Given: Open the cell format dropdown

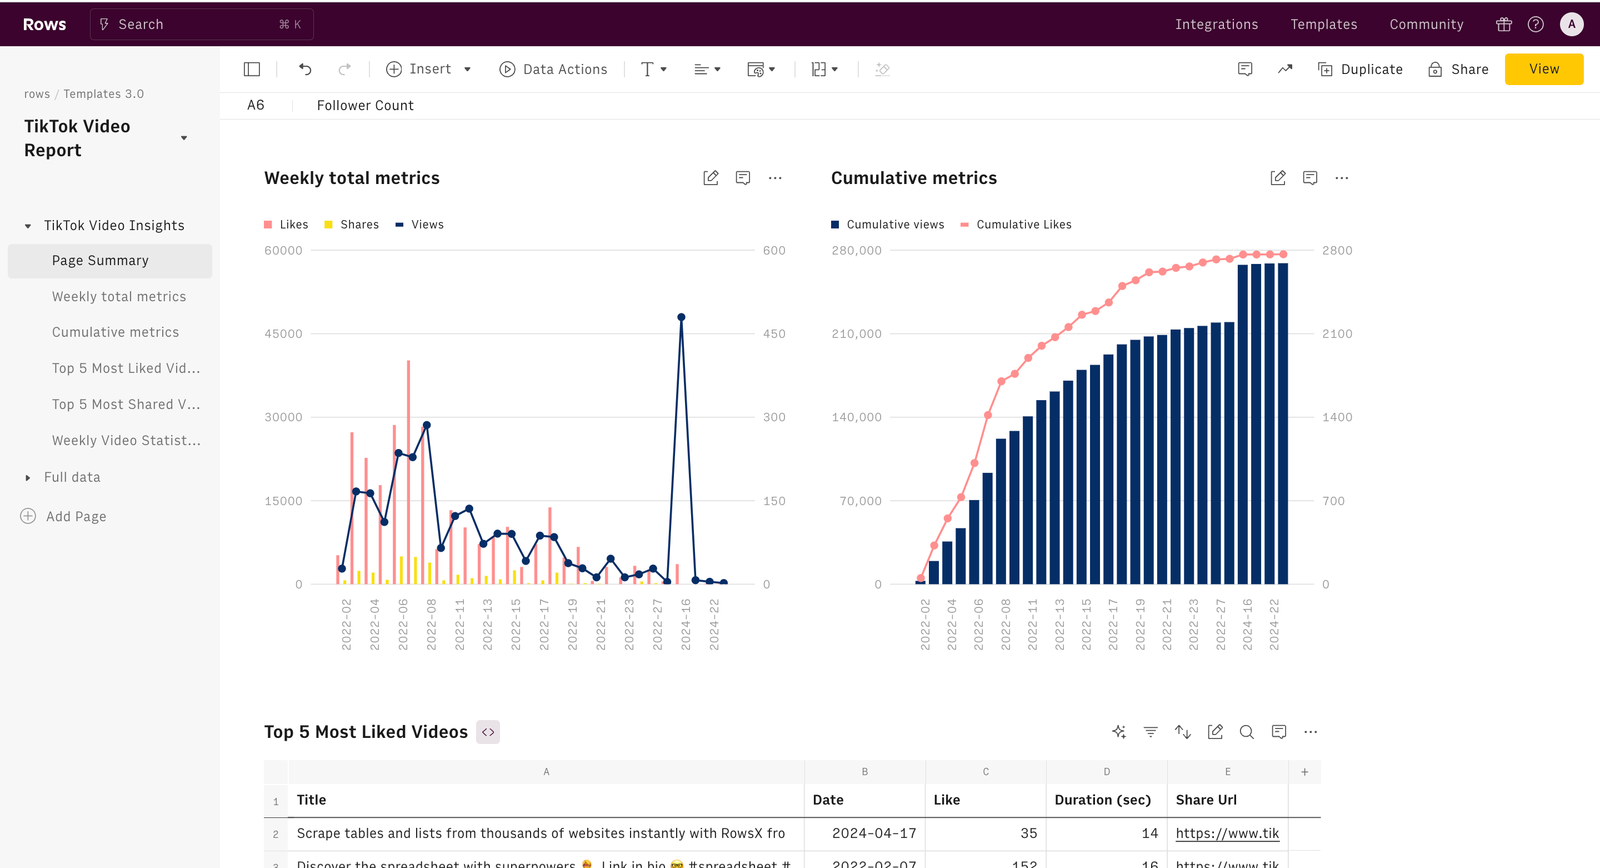Looking at the screenshot, I should coord(761,69).
